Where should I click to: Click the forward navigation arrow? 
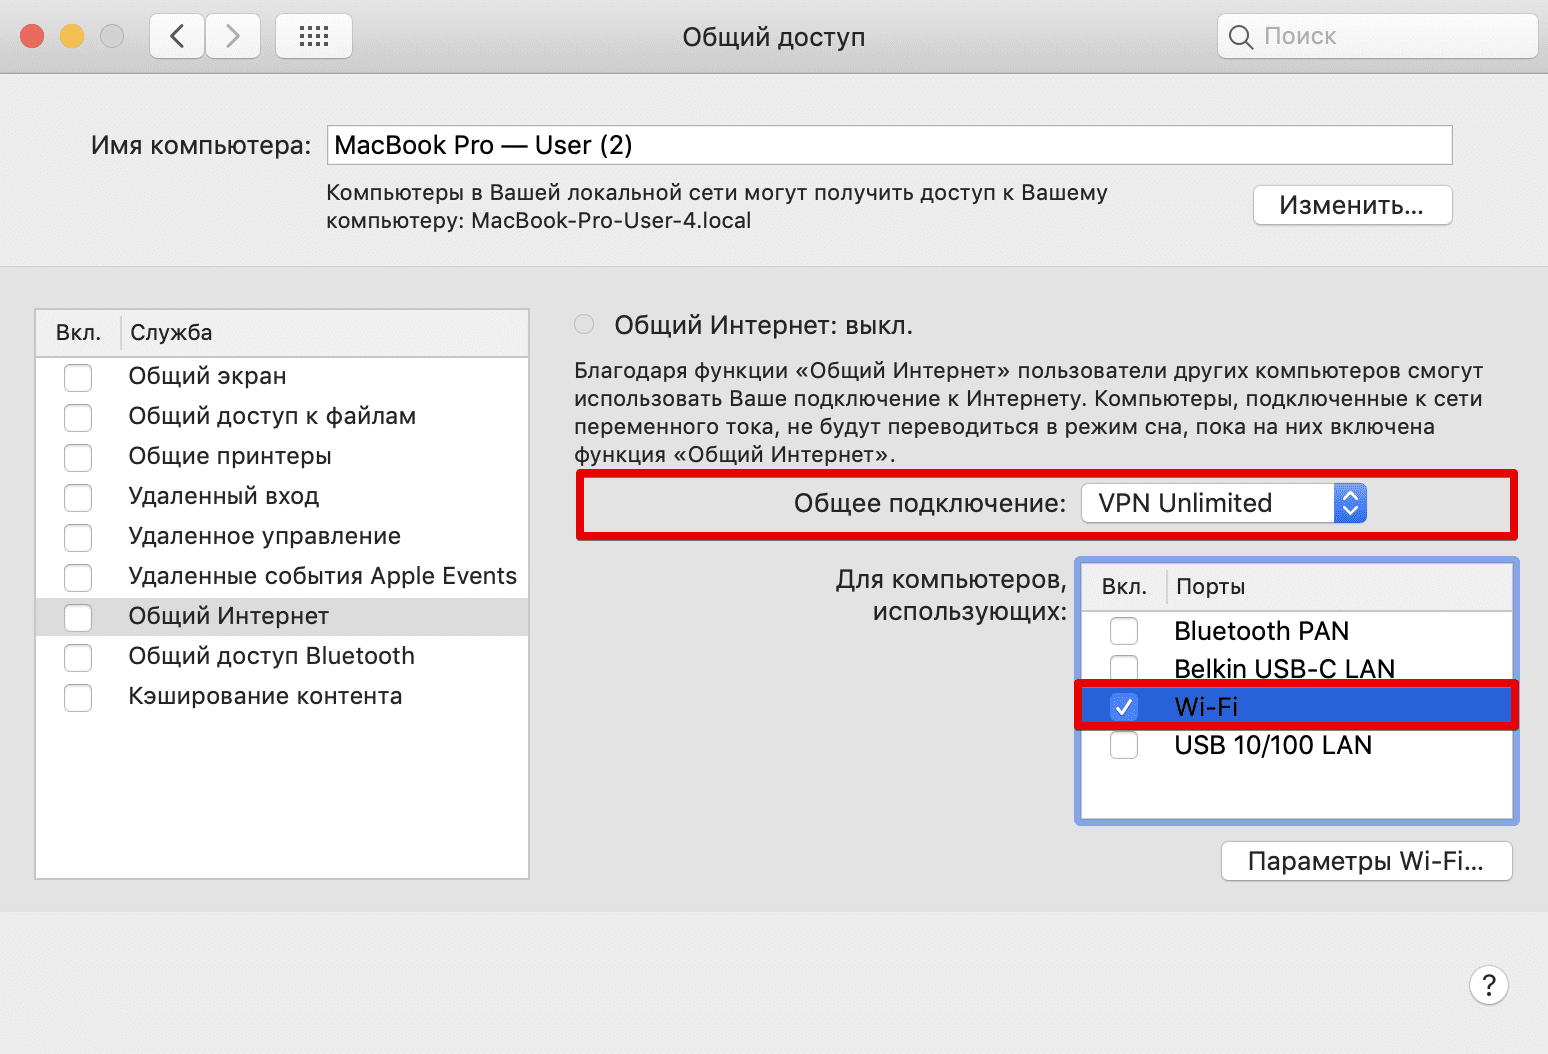coord(232,35)
